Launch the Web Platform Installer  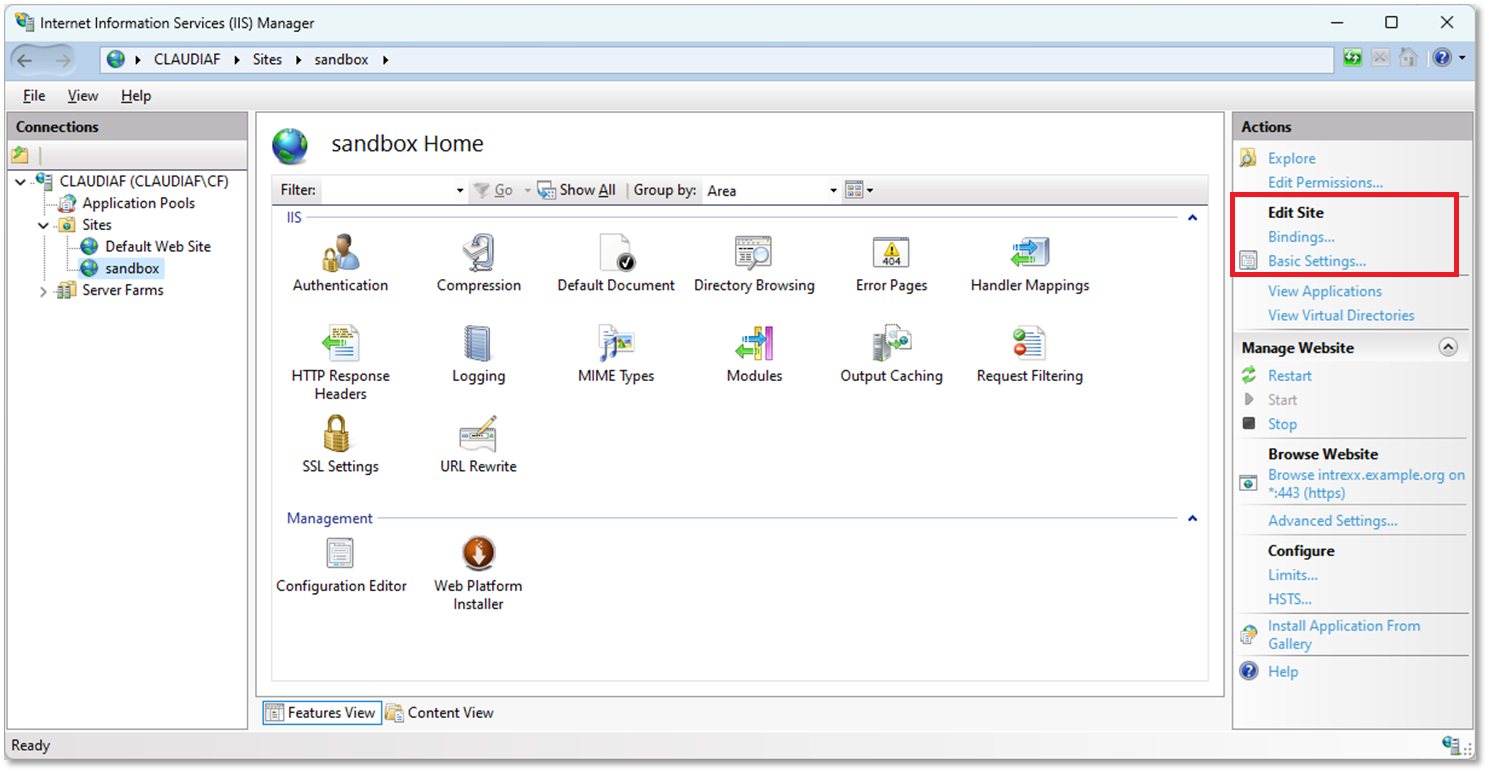tap(478, 554)
